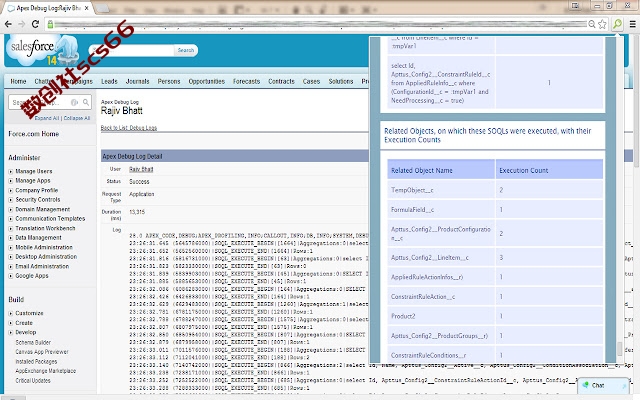Select the AppliedRuleActionInfos__r row

pyautogui.click(x=495, y=277)
